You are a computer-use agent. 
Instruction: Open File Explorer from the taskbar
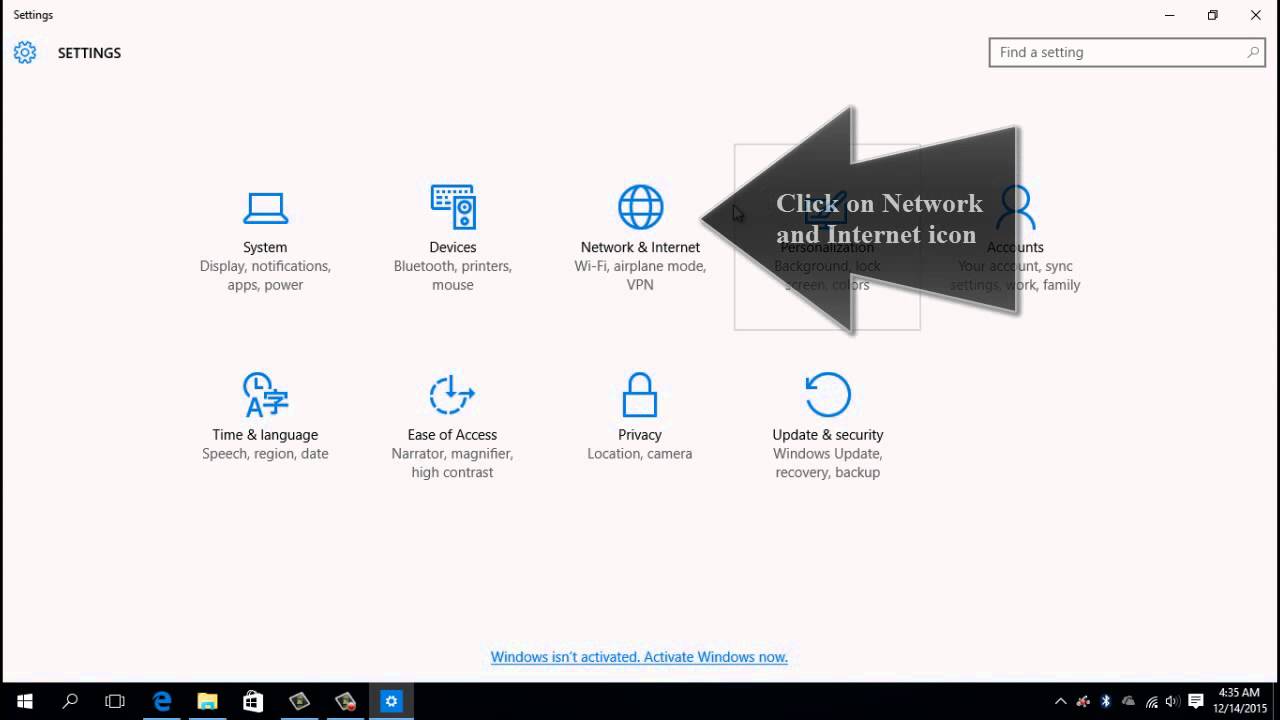tap(207, 701)
